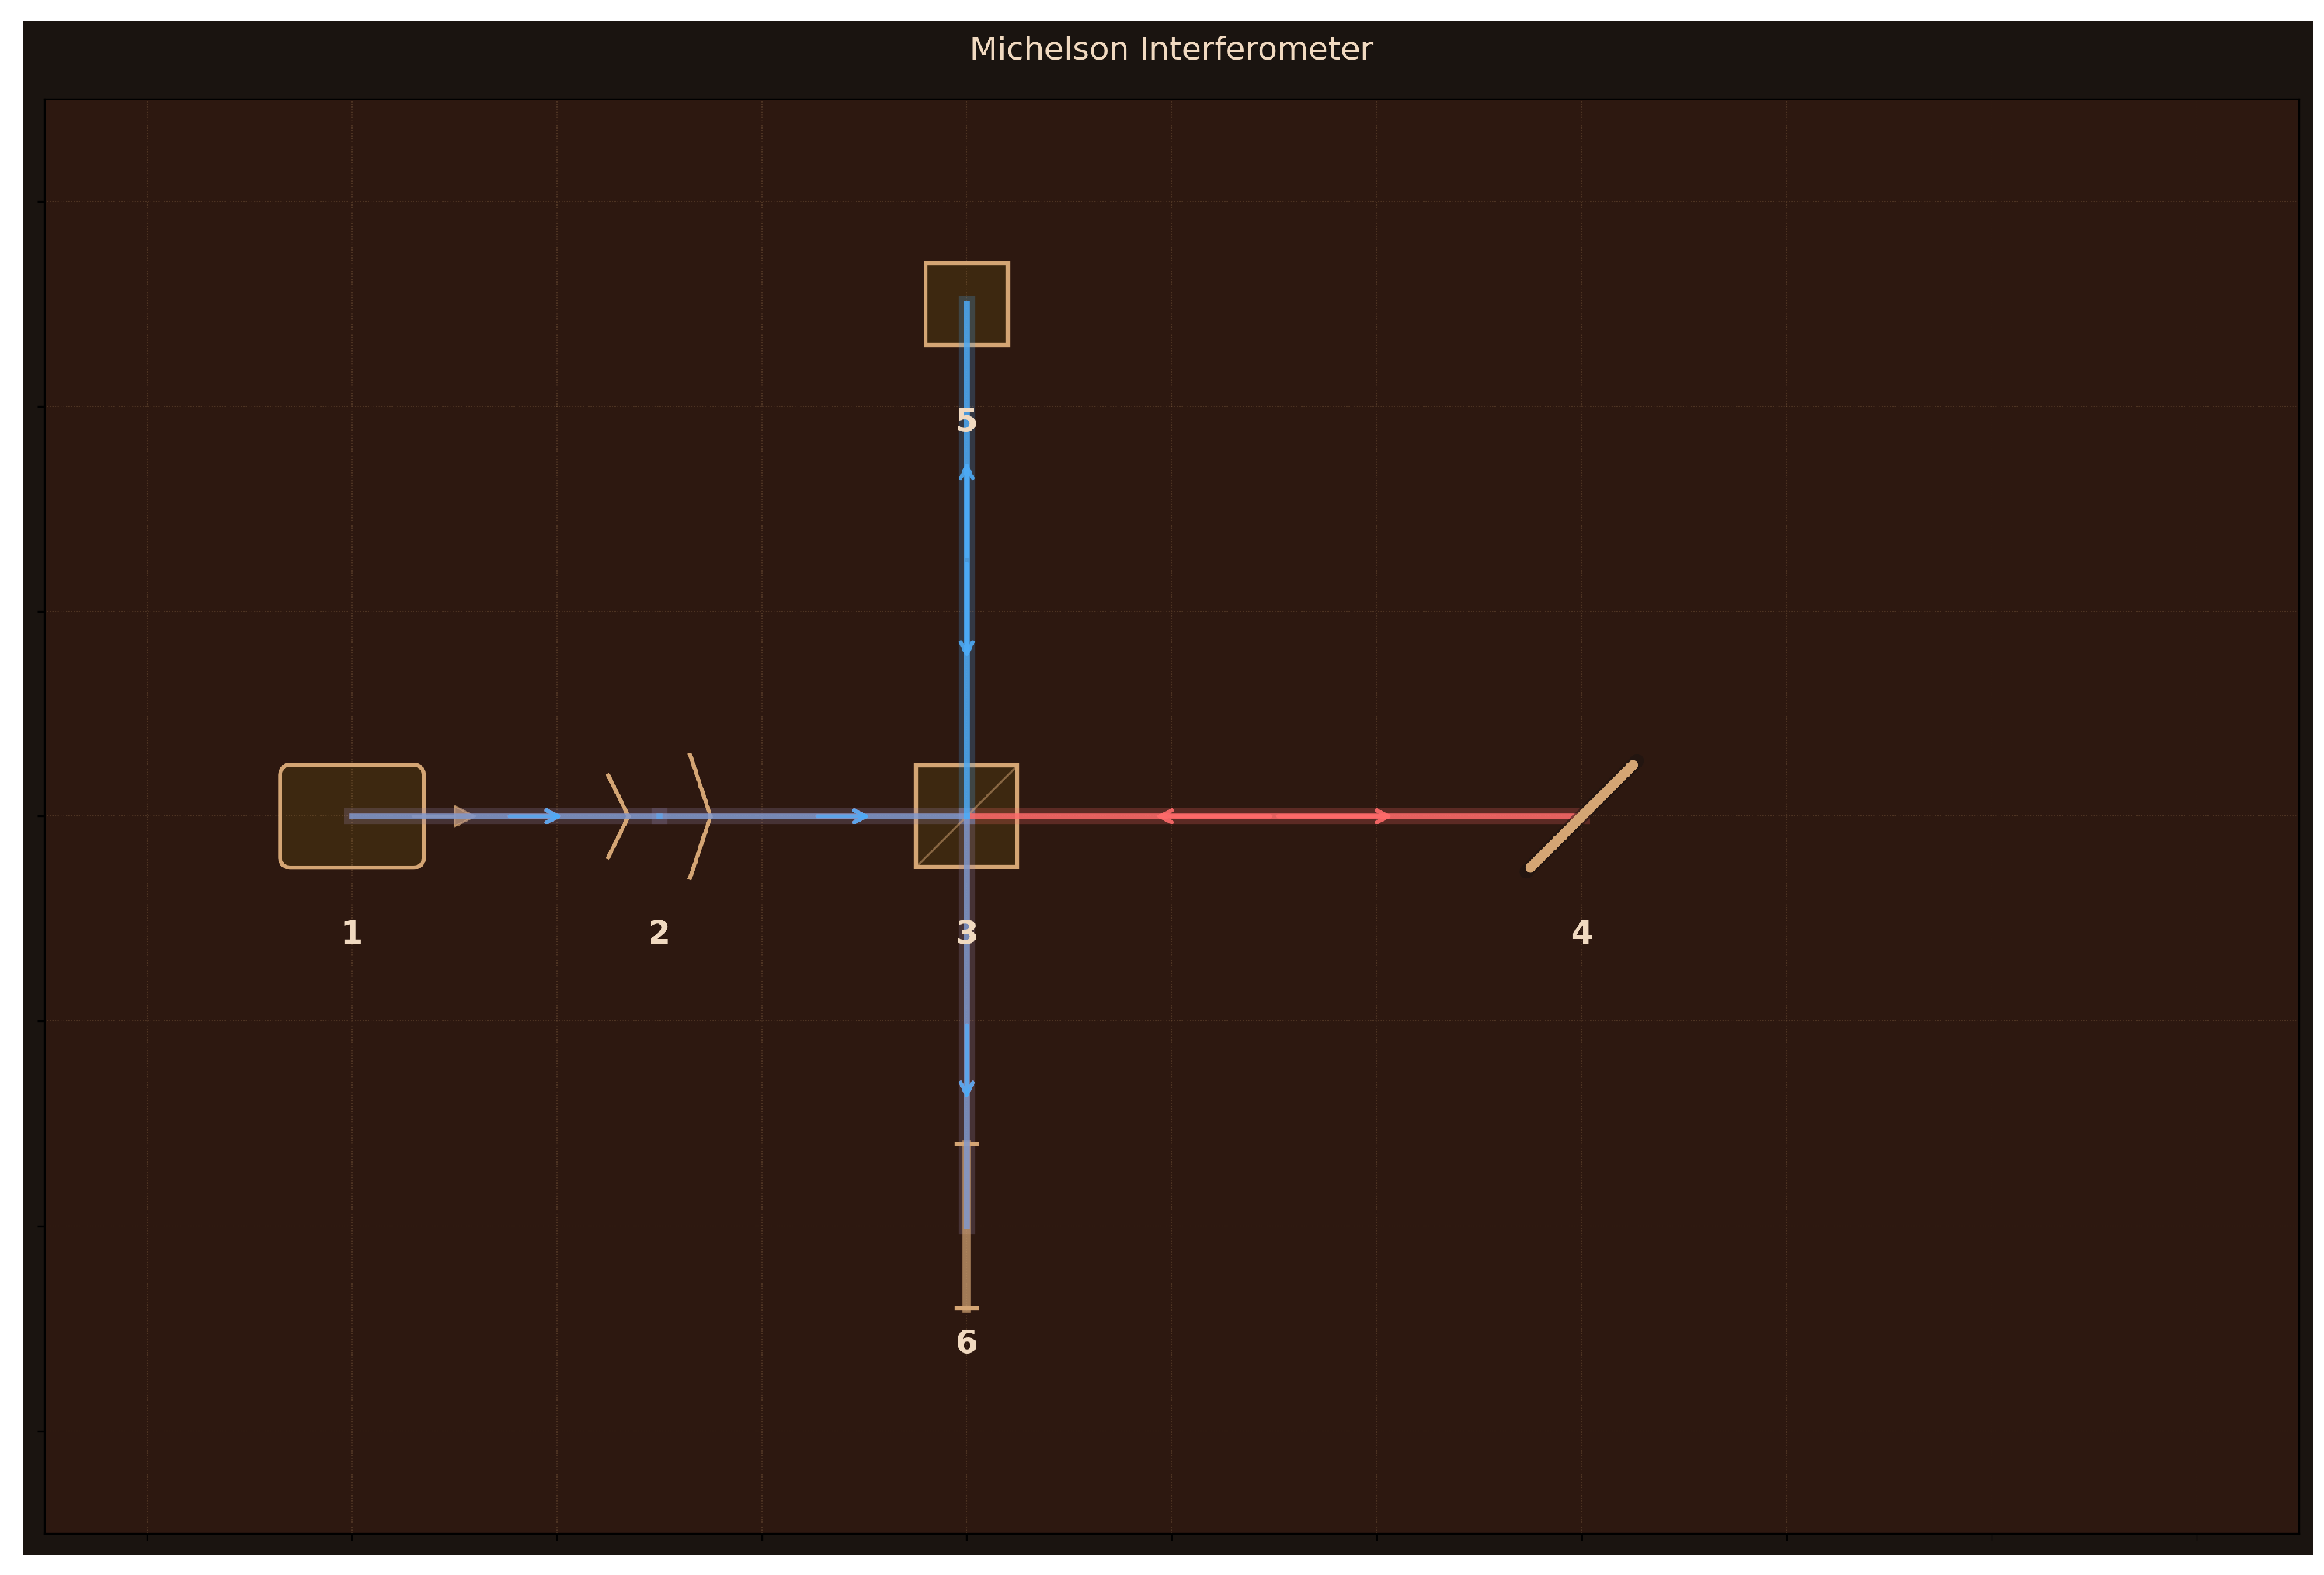Click the Michelson Interferometer title text
This screenshot has height=1575, width=2324.
[x=1171, y=49]
